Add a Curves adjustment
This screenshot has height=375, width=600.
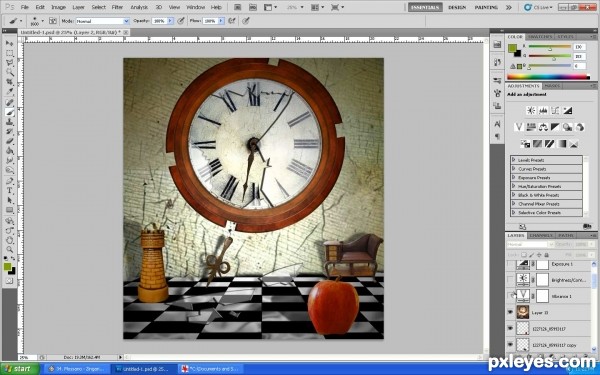(x=555, y=111)
